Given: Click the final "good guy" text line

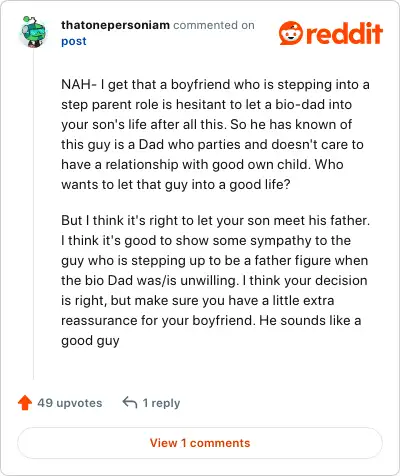Looking at the screenshot, I should click(90, 341).
